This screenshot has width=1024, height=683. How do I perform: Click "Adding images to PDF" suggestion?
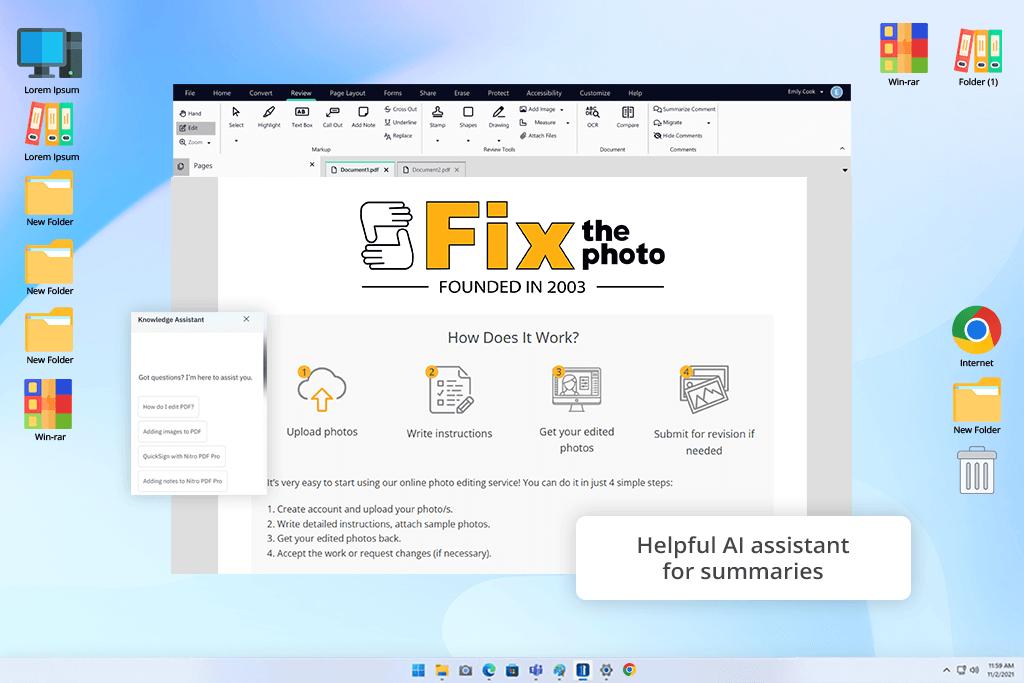tap(172, 432)
